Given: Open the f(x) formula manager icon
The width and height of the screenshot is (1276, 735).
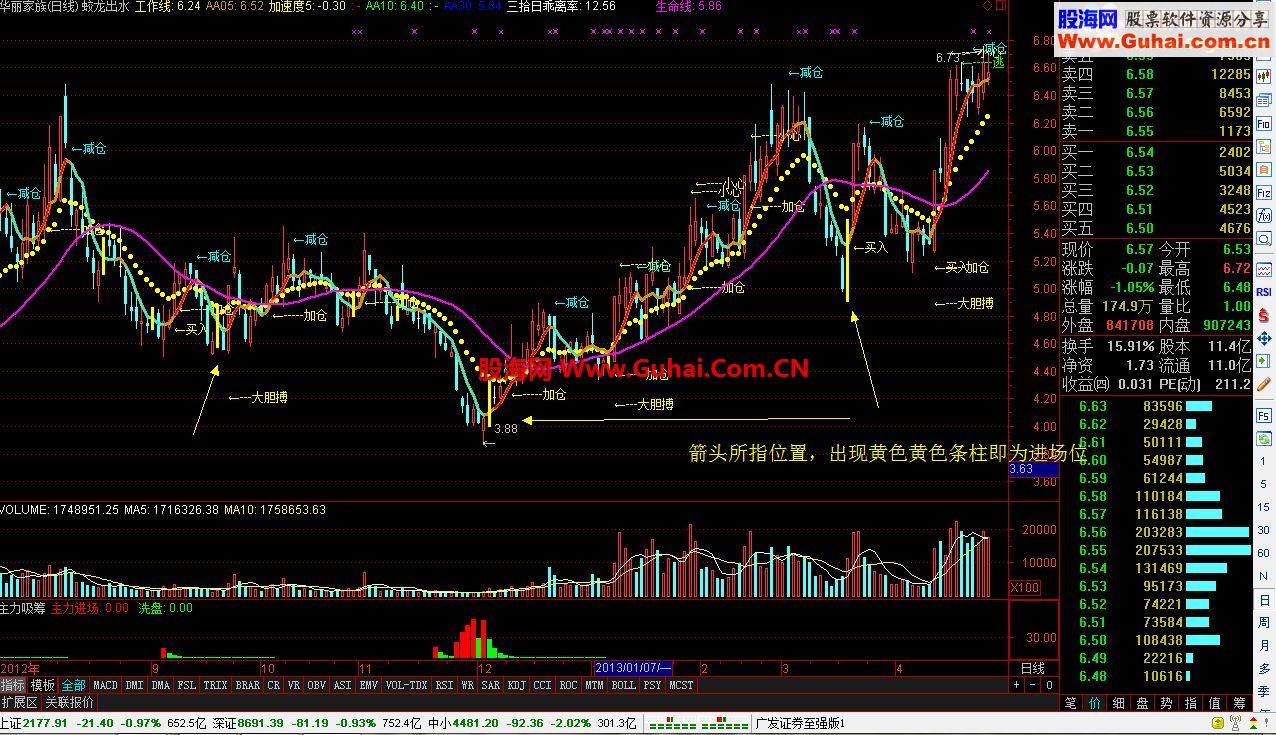Looking at the screenshot, I should point(1264,215).
